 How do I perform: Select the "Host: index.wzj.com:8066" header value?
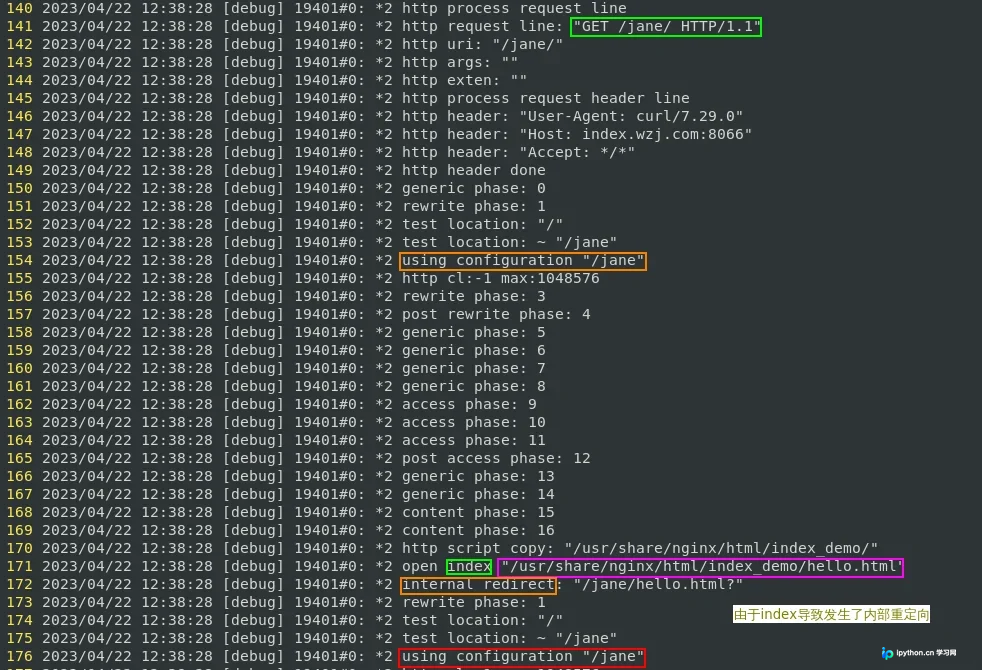coord(636,135)
